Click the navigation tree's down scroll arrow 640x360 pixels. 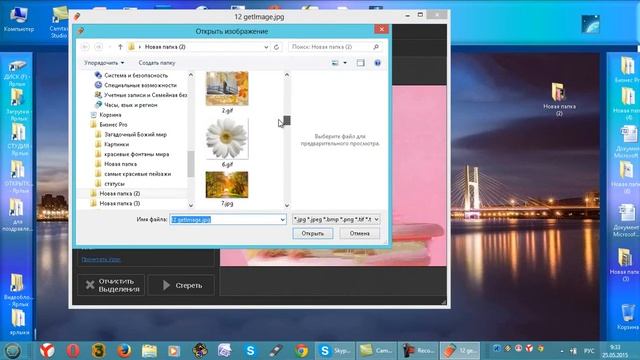pyautogui.click(x=191, y=205)
